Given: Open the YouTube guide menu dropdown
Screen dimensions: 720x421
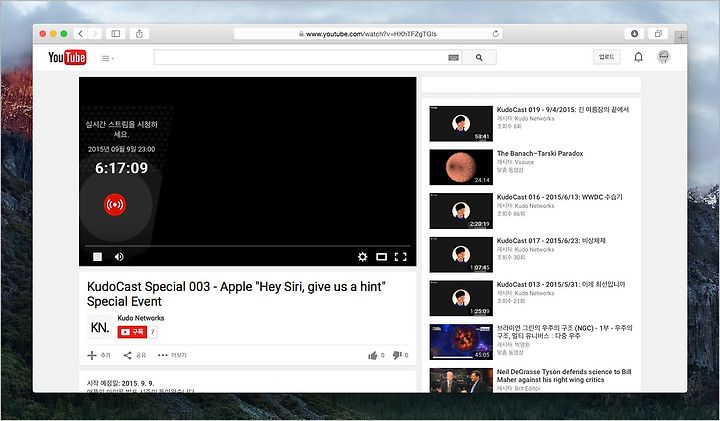Looking at the screenshot, I should click(107, 58).
